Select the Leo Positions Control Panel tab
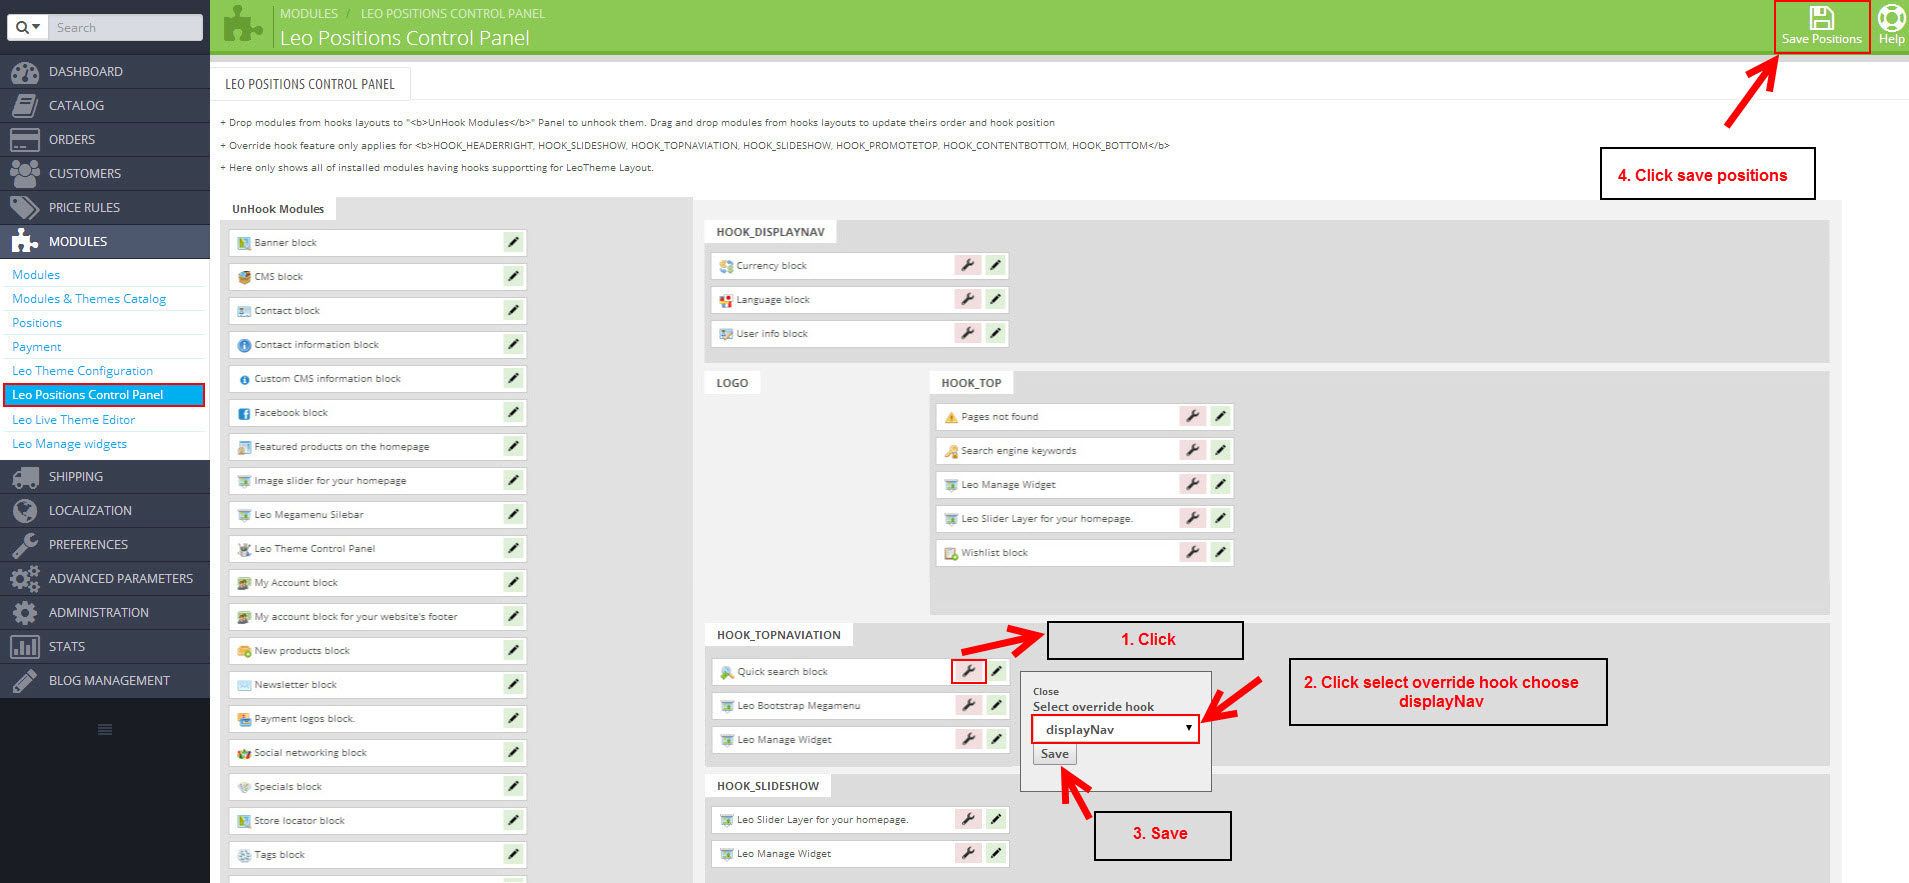This screenshot has width=1909, height=883. [310, 84]
